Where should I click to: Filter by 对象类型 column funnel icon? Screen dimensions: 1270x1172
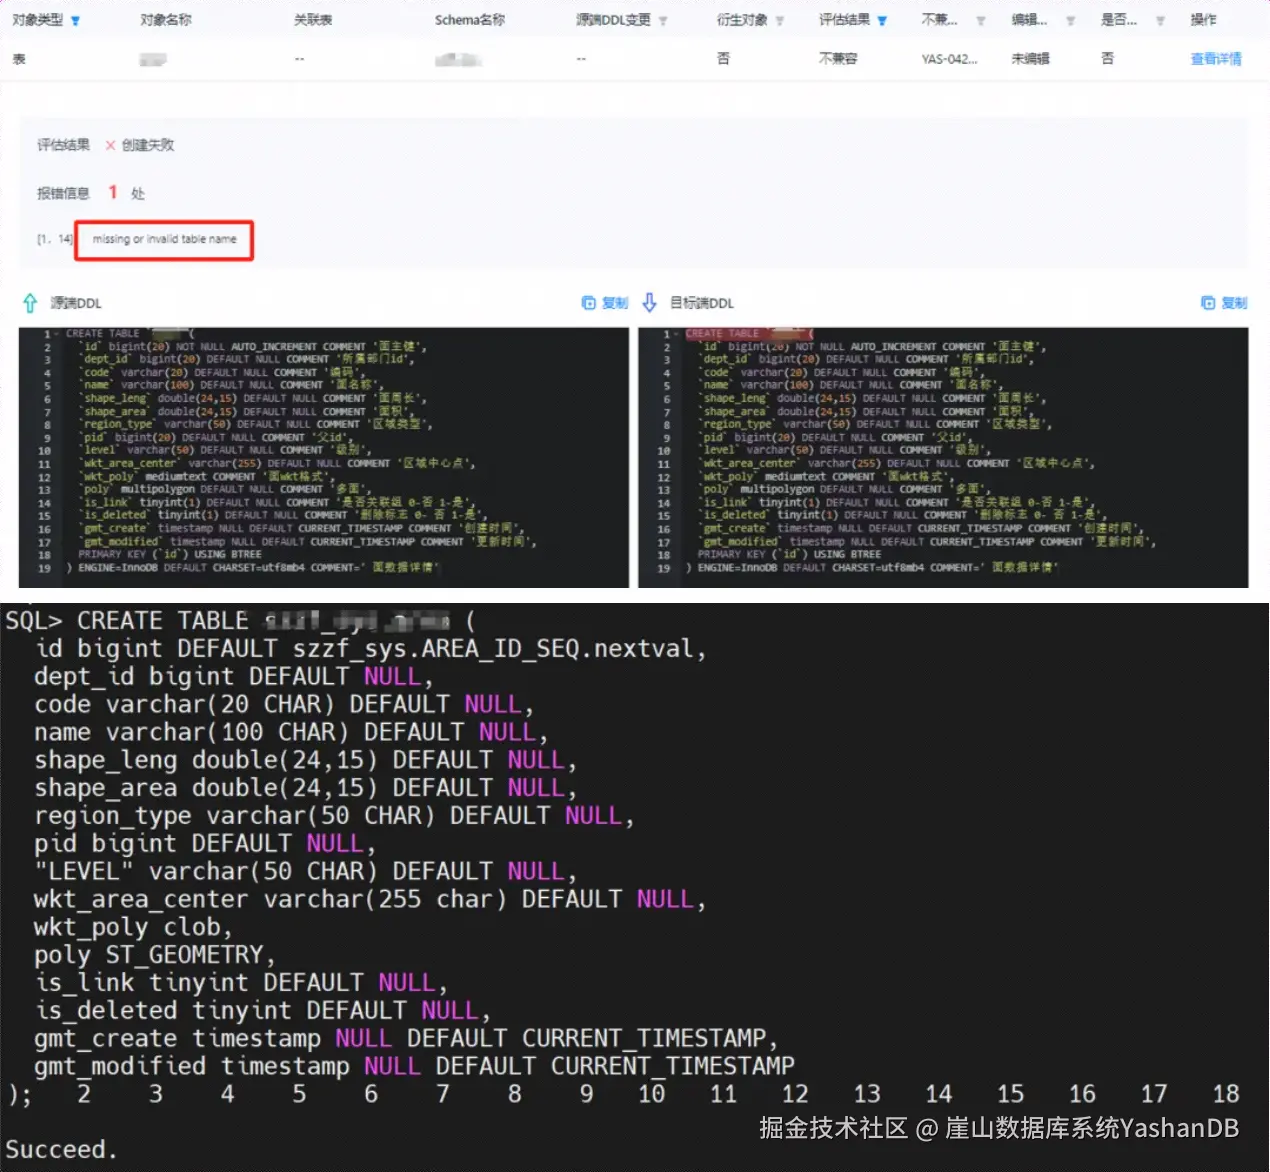coord(76,21)
